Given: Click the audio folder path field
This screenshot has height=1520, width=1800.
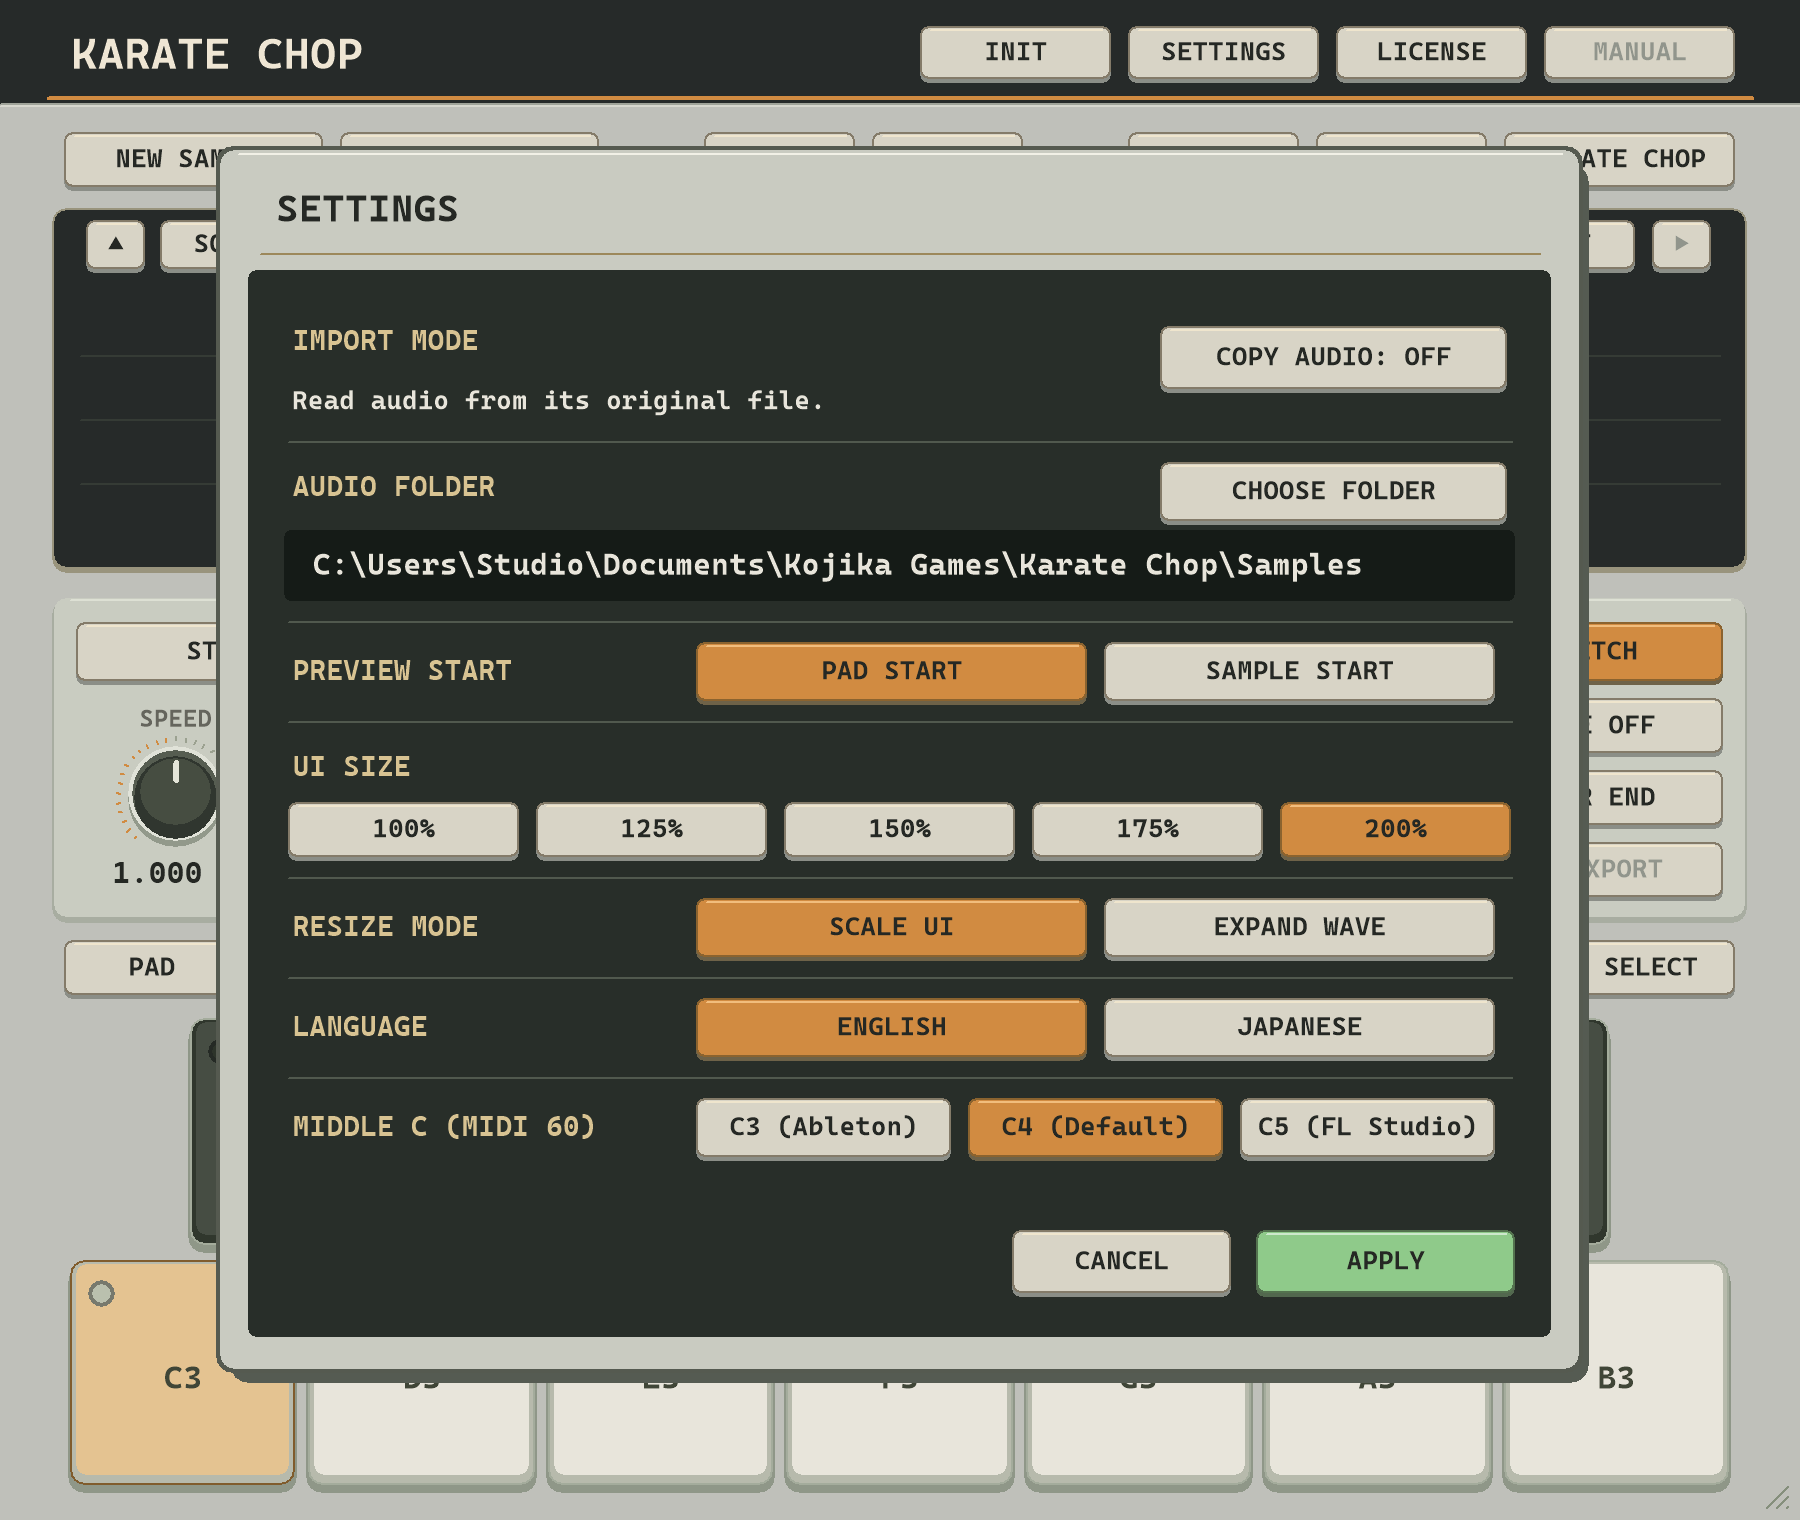Looking at the screenshot, I should [899, 566].
